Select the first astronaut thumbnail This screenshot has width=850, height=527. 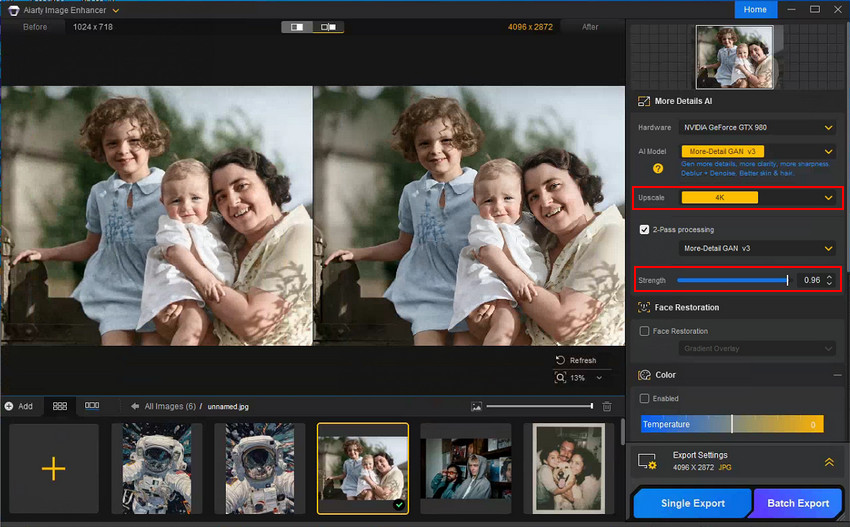pyautogui.click(x=157, y=468)
